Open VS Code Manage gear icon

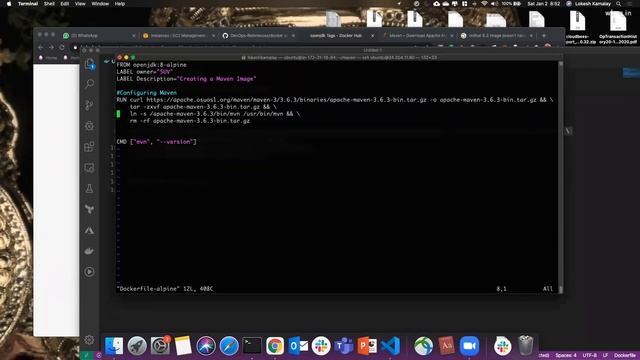pos(89,340)
